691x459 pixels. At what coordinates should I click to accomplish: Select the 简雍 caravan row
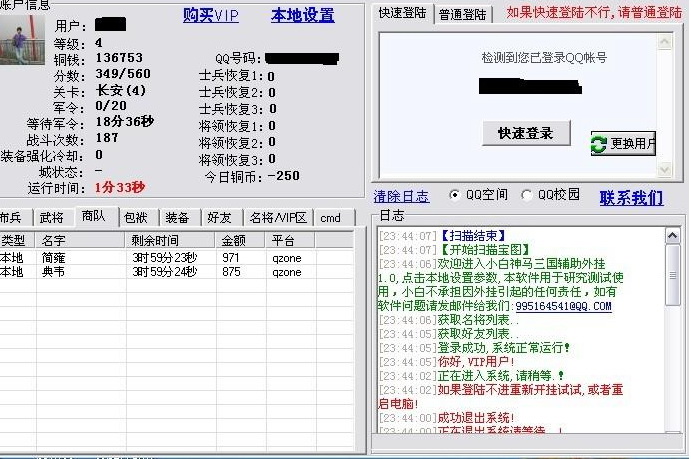pos(176,258)
